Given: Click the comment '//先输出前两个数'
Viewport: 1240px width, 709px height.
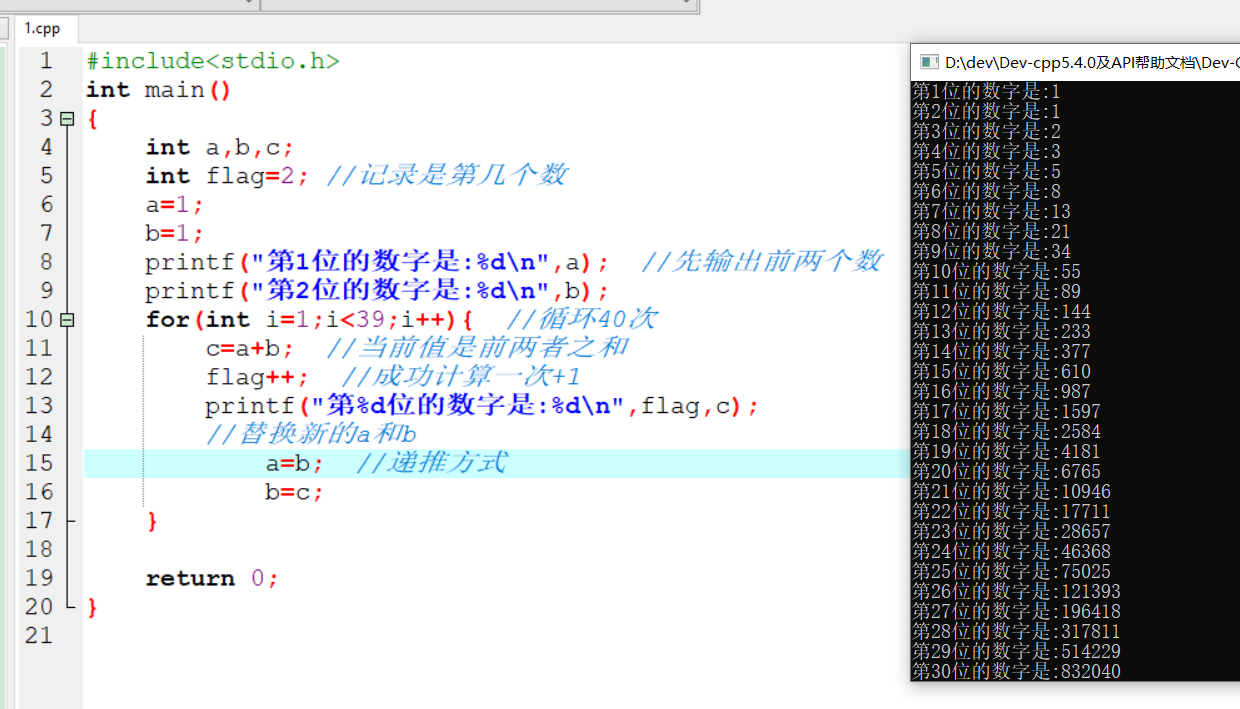Looking at the screenshot, I should 762,262.
